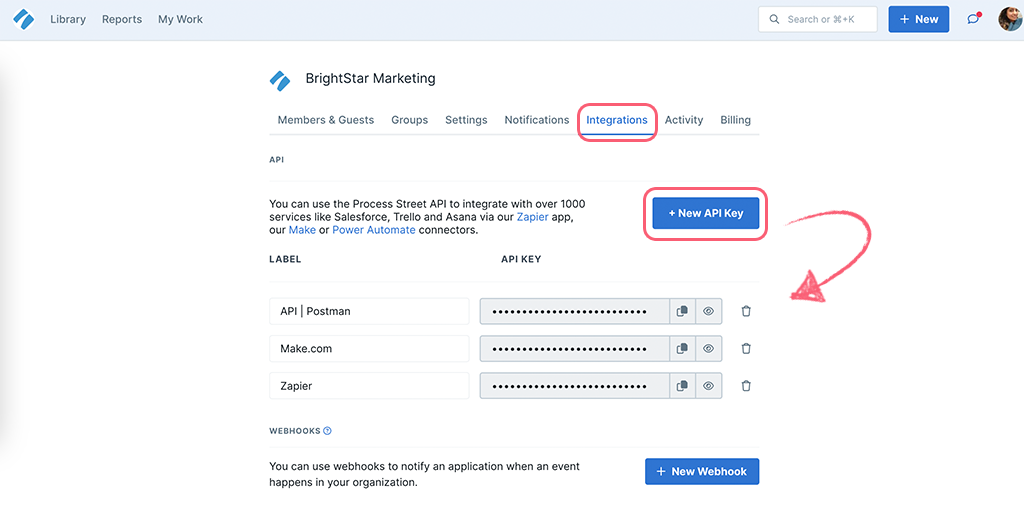Screen dimensions: 1024x512
Task: Follow the Make link
Action: coord(302,230)
